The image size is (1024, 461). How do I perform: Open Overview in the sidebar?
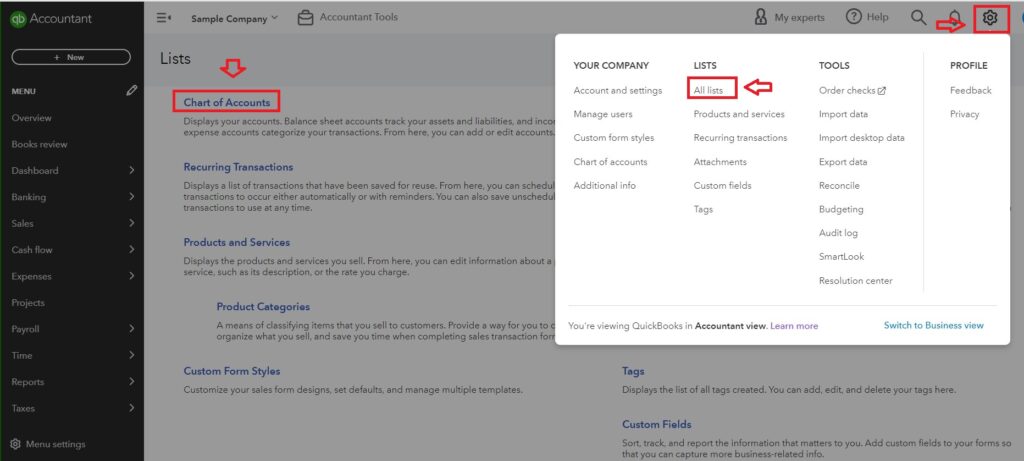(x=31, y=118)
